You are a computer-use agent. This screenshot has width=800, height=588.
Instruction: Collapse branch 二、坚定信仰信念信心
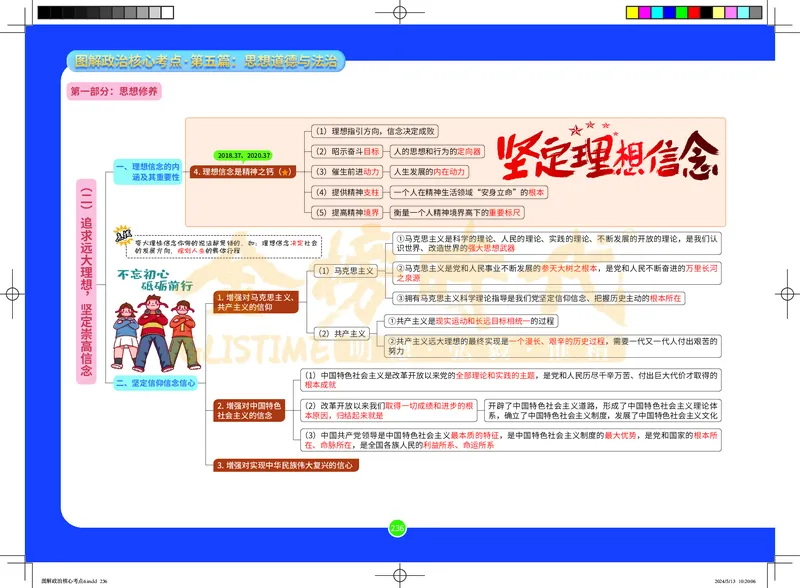coord(155,383)
